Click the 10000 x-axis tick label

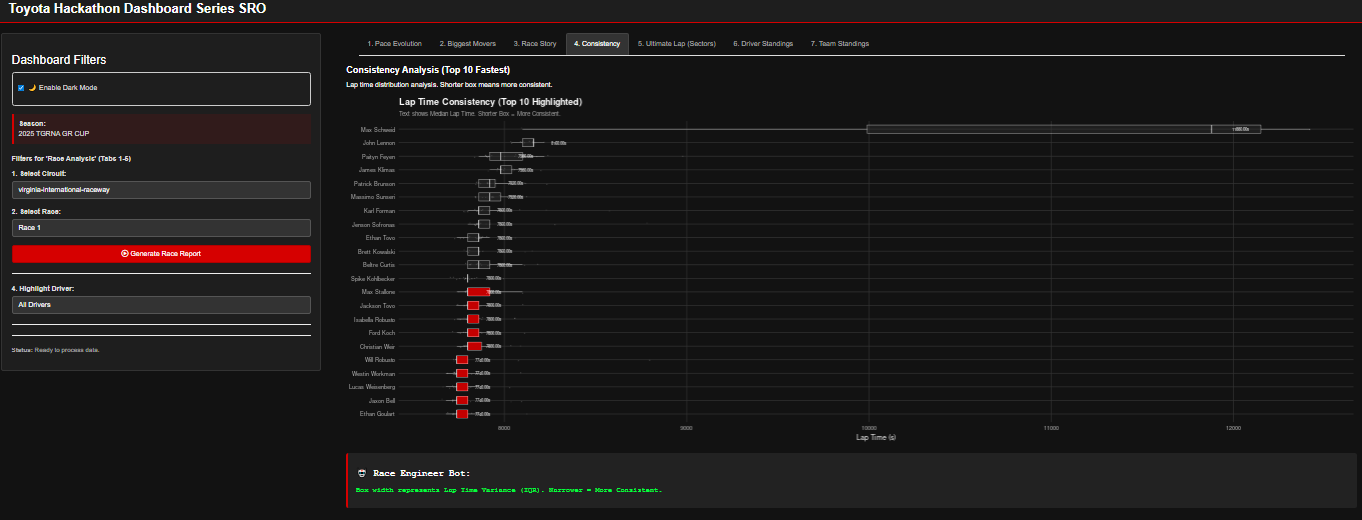click(x=868, y=428)
